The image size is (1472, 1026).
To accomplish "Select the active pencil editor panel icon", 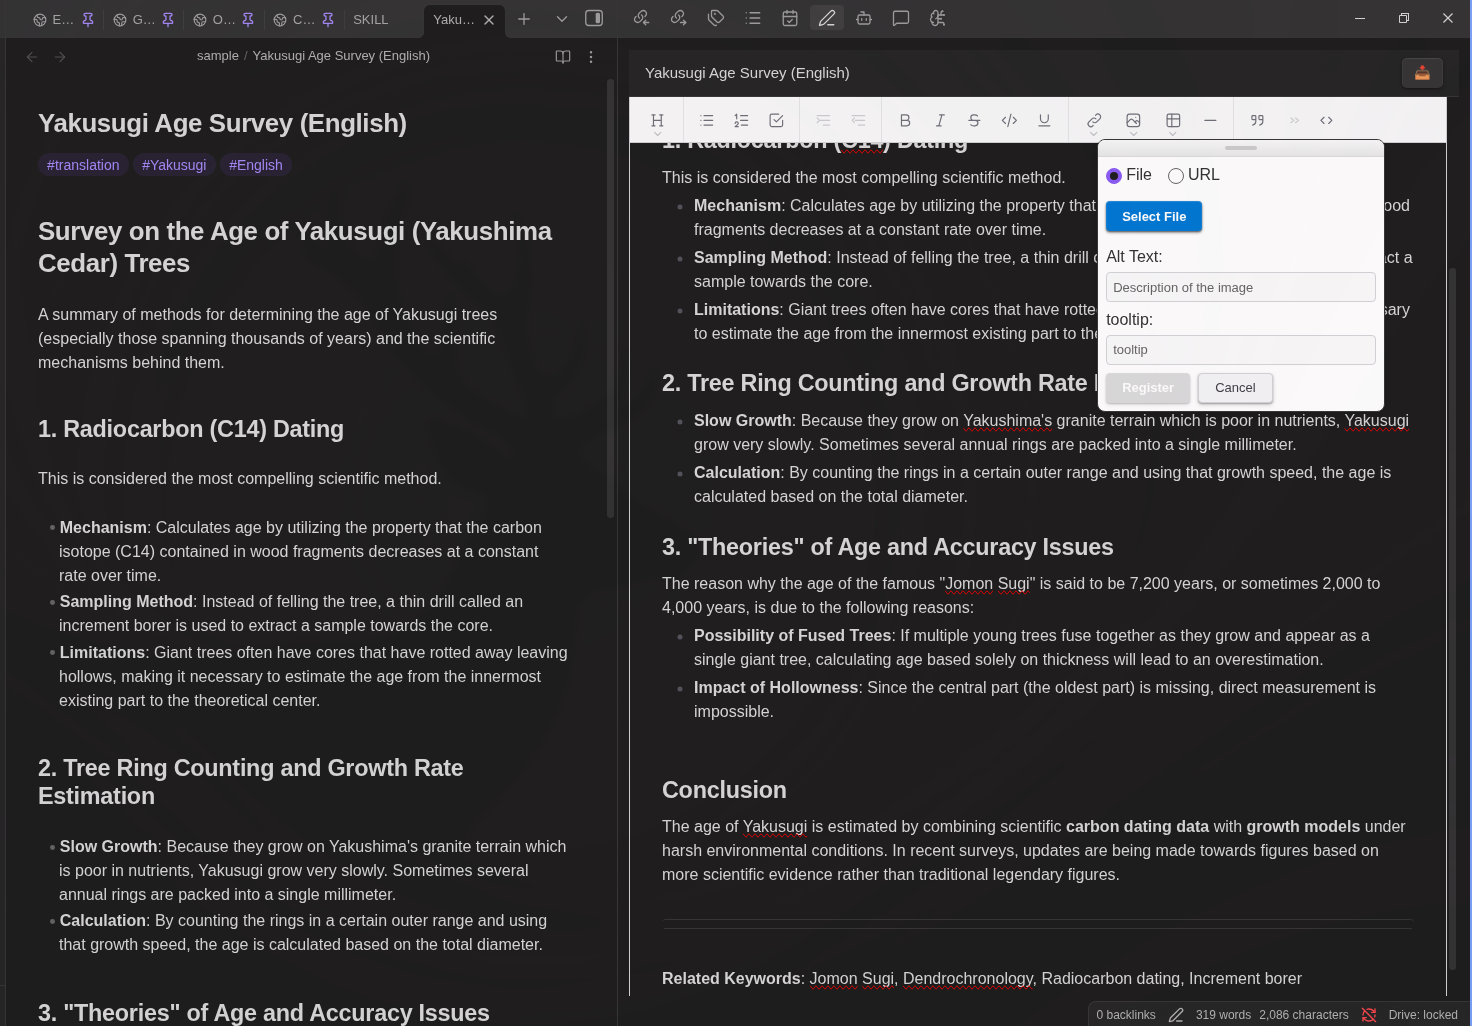I will pyautogui.click(x=827, y=18).
